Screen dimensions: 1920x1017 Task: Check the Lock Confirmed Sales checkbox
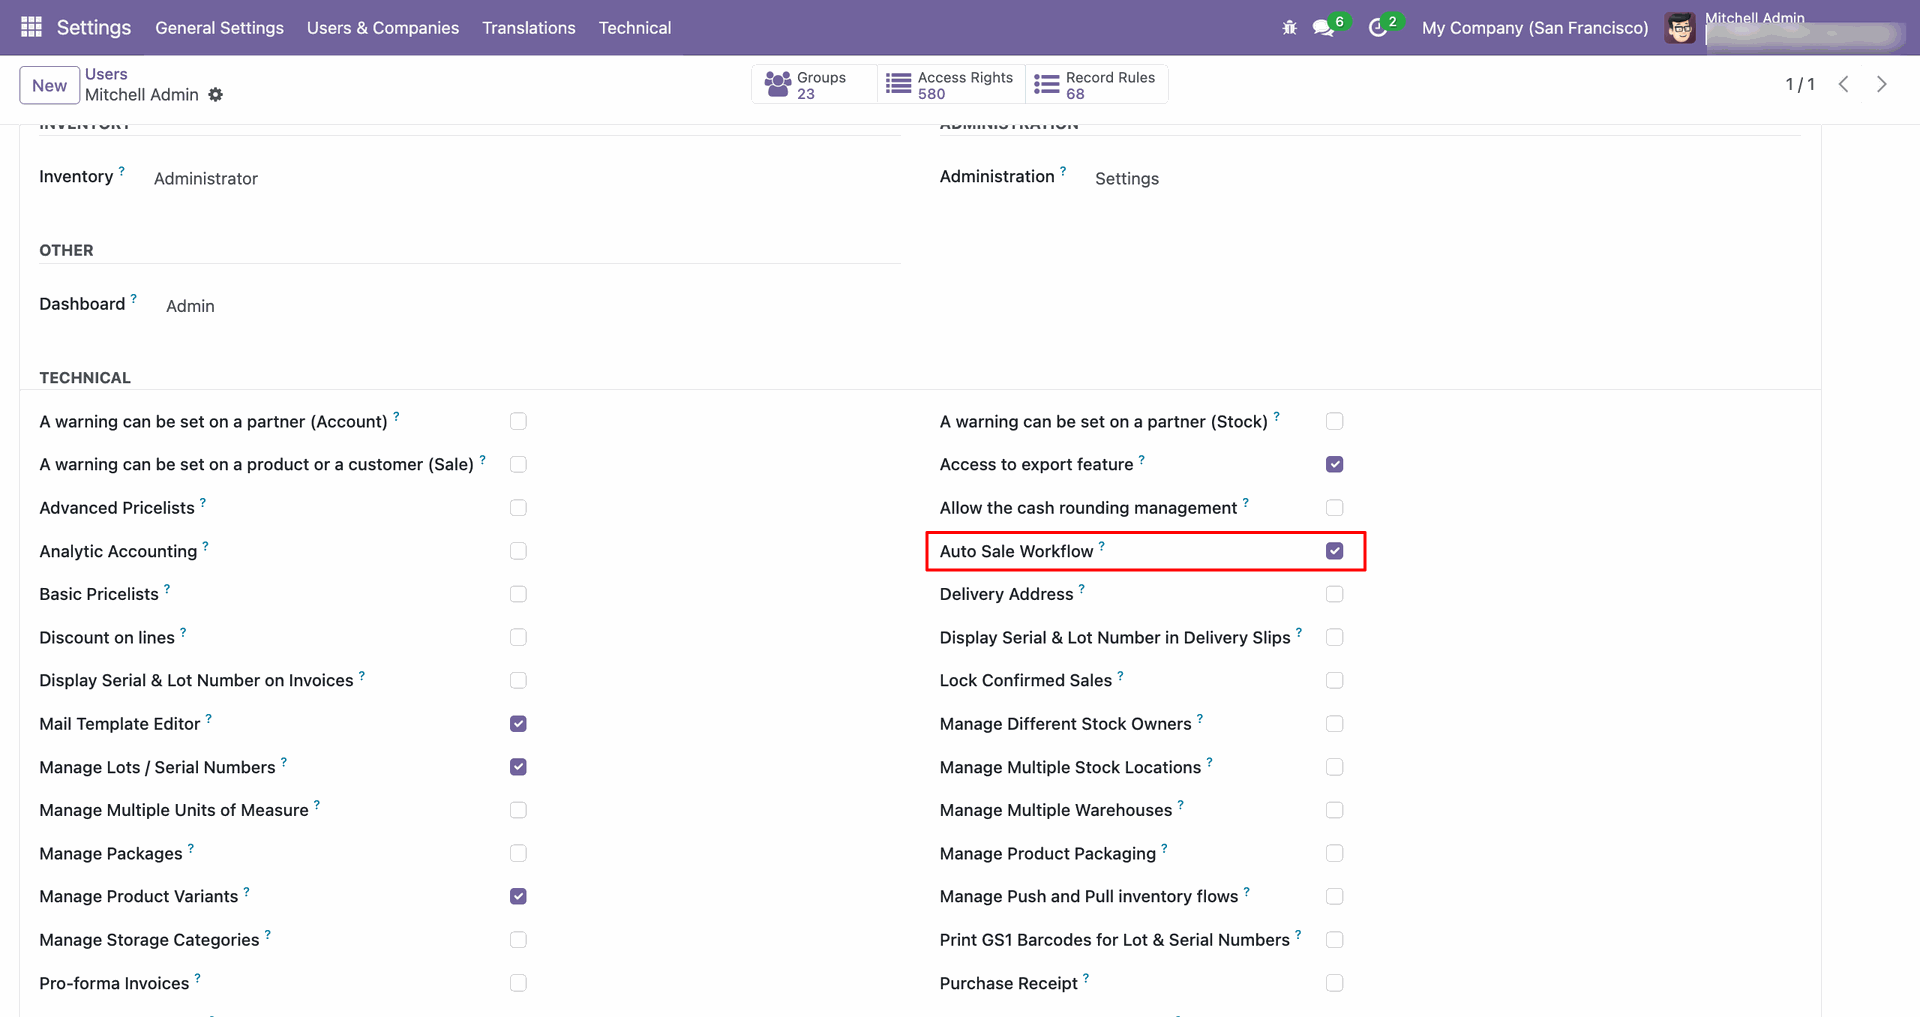click(1334, 681)
